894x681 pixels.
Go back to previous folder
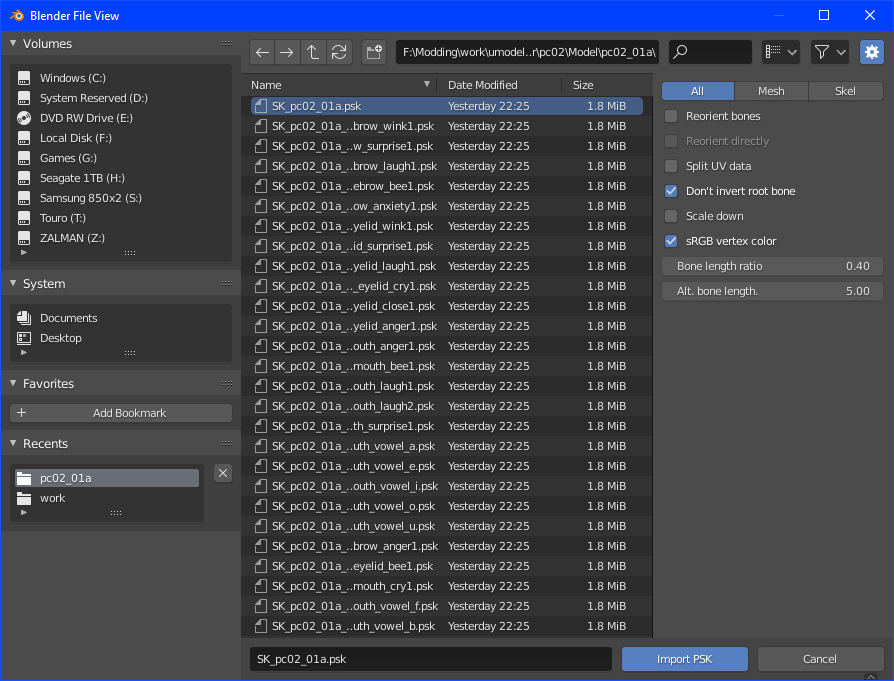(262, 52)
